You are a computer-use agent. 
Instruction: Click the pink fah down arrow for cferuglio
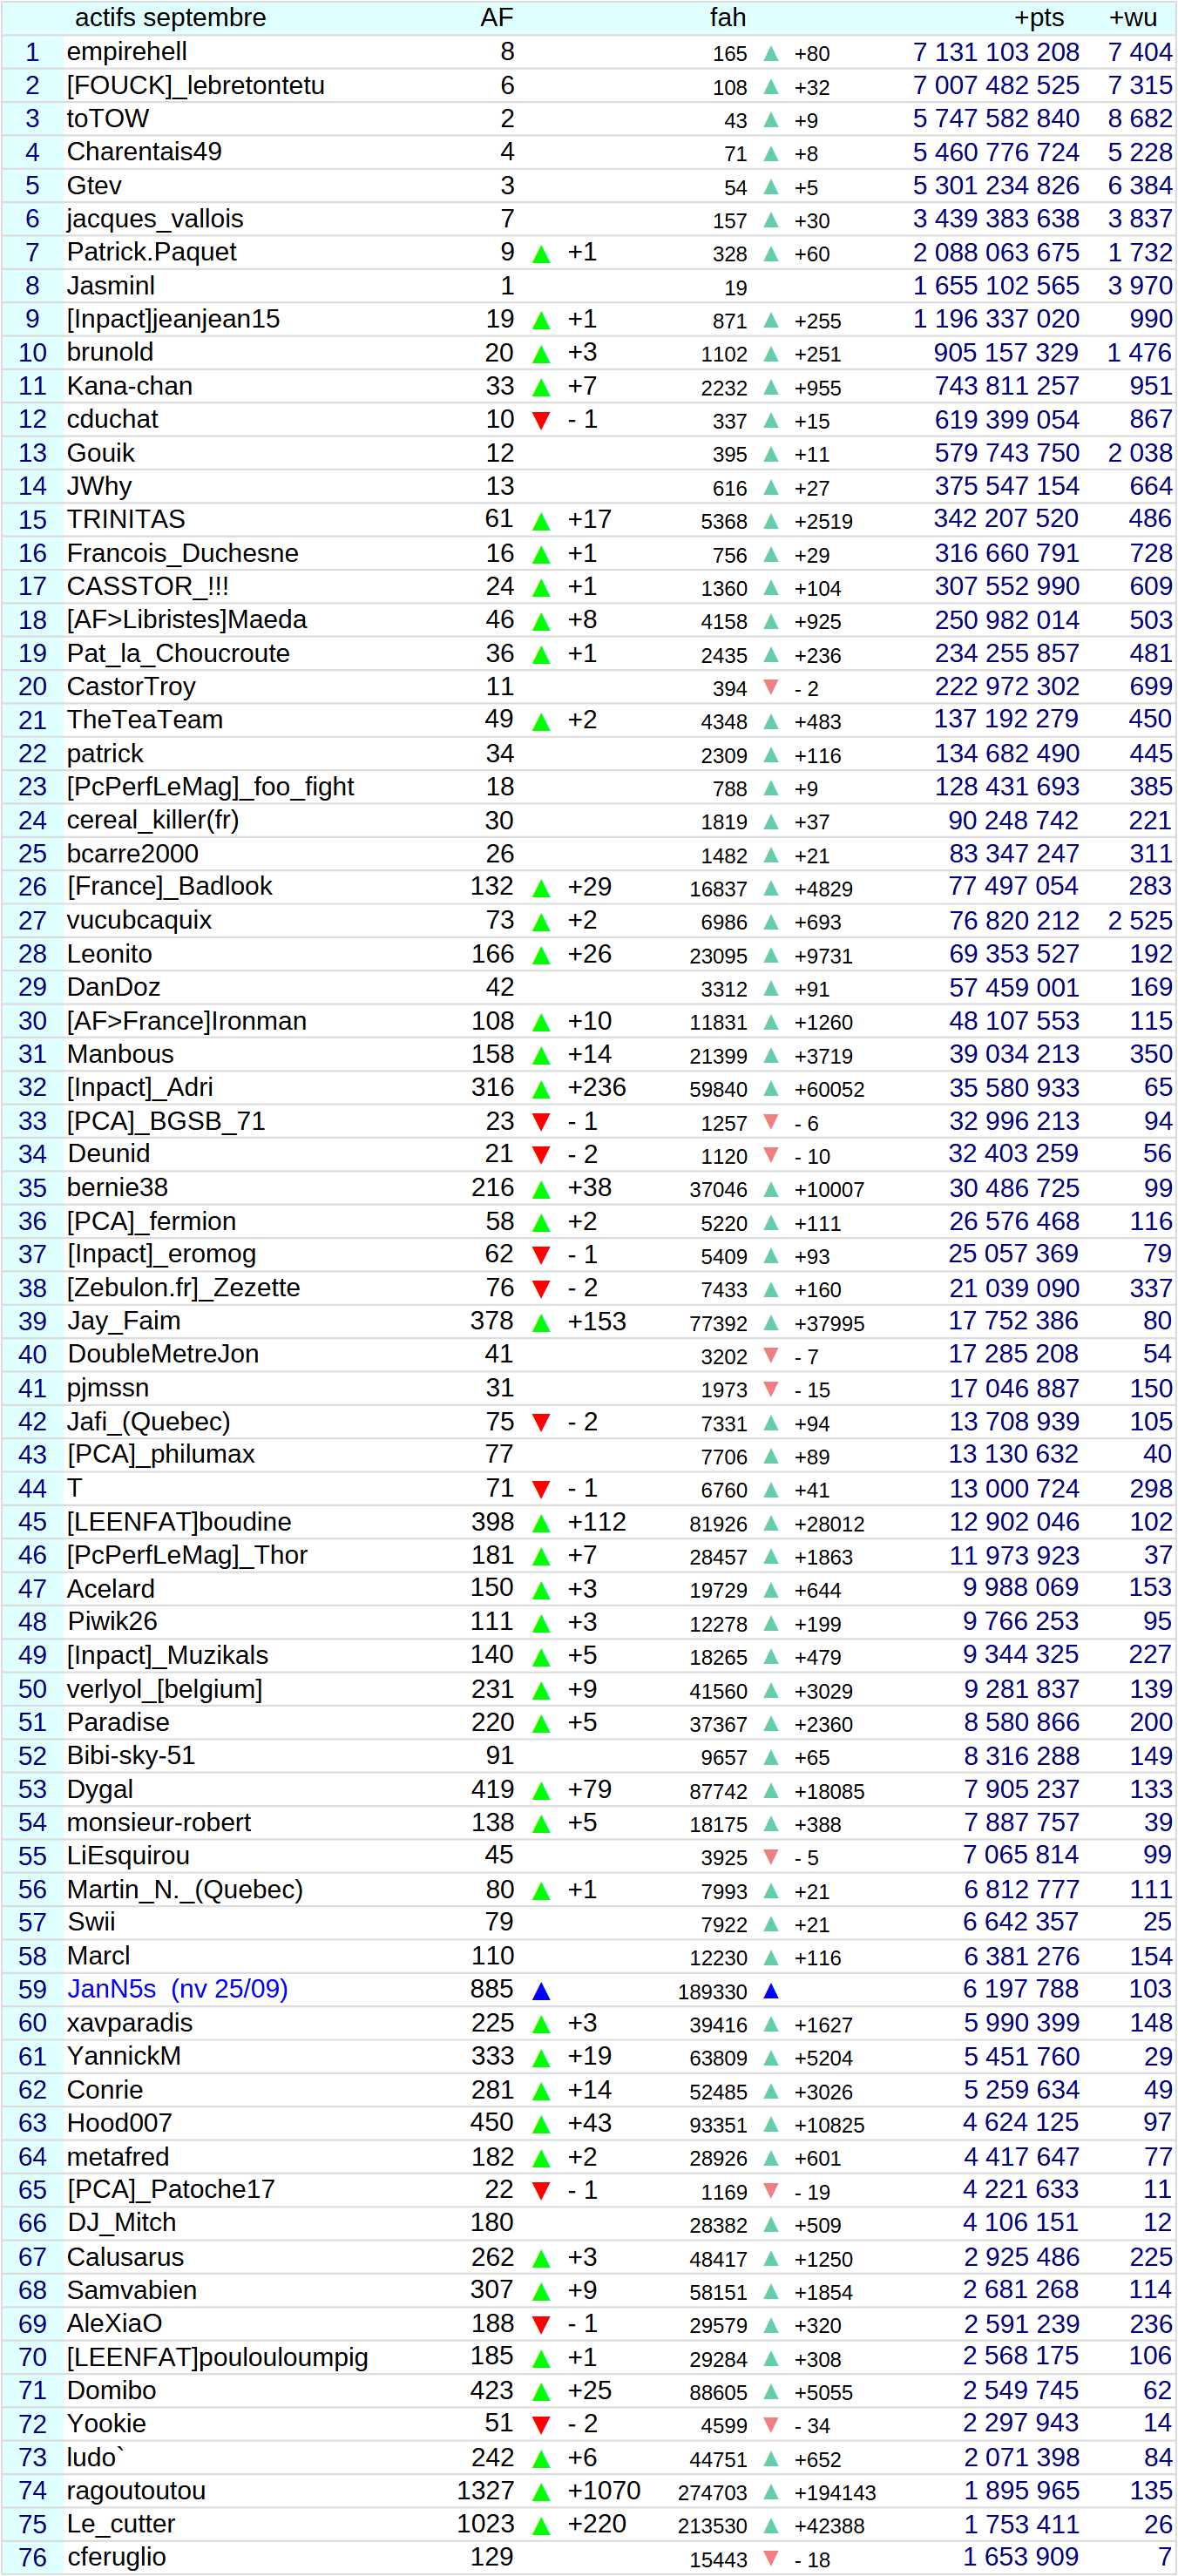[770, 2558]
